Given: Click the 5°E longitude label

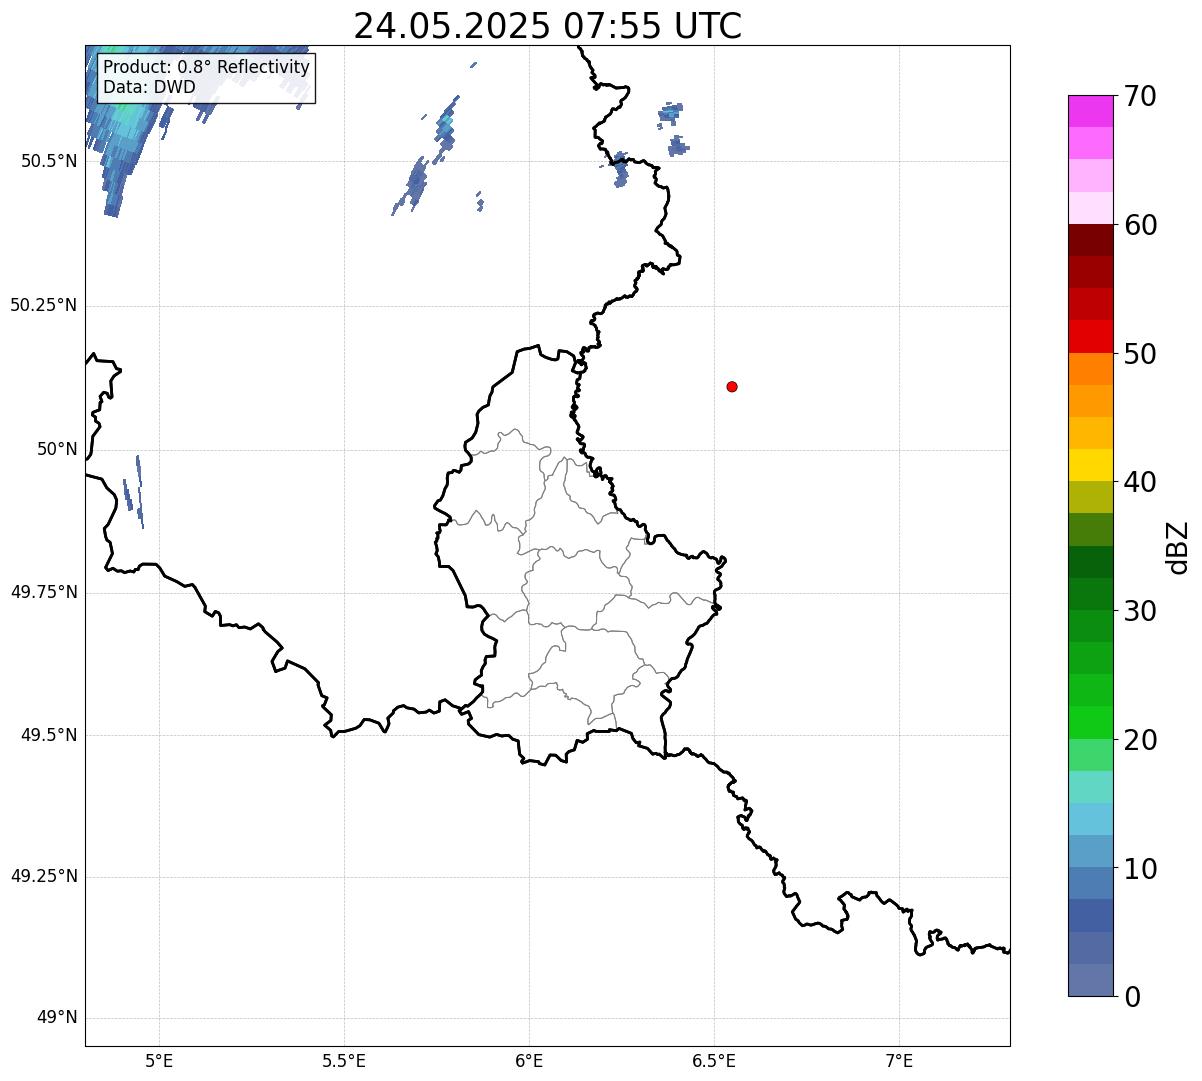Looking at the screenshot, I should click(x=159, y=1061).
